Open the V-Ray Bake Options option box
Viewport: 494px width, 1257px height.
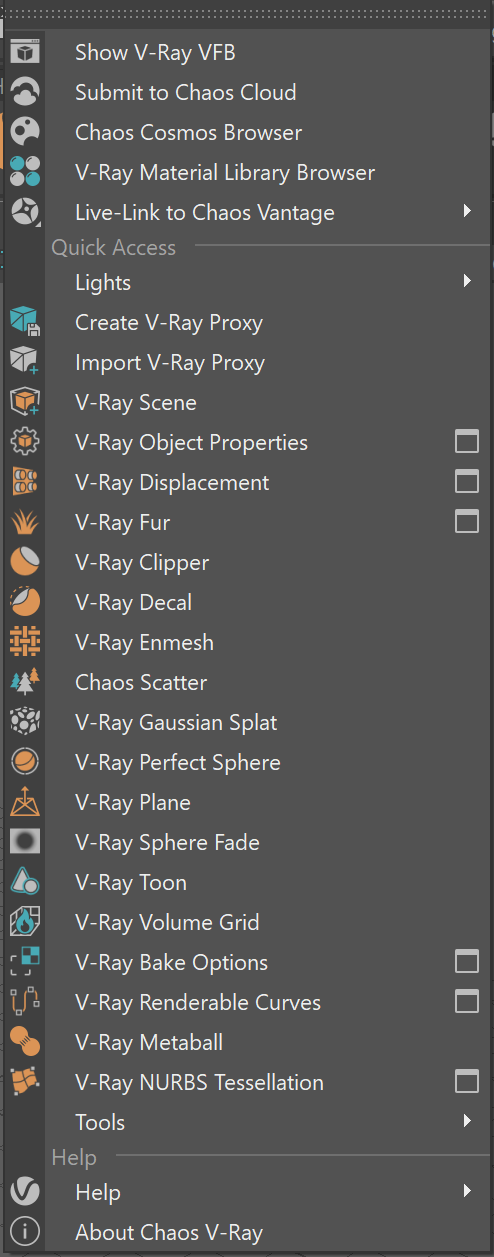[467, 962]
